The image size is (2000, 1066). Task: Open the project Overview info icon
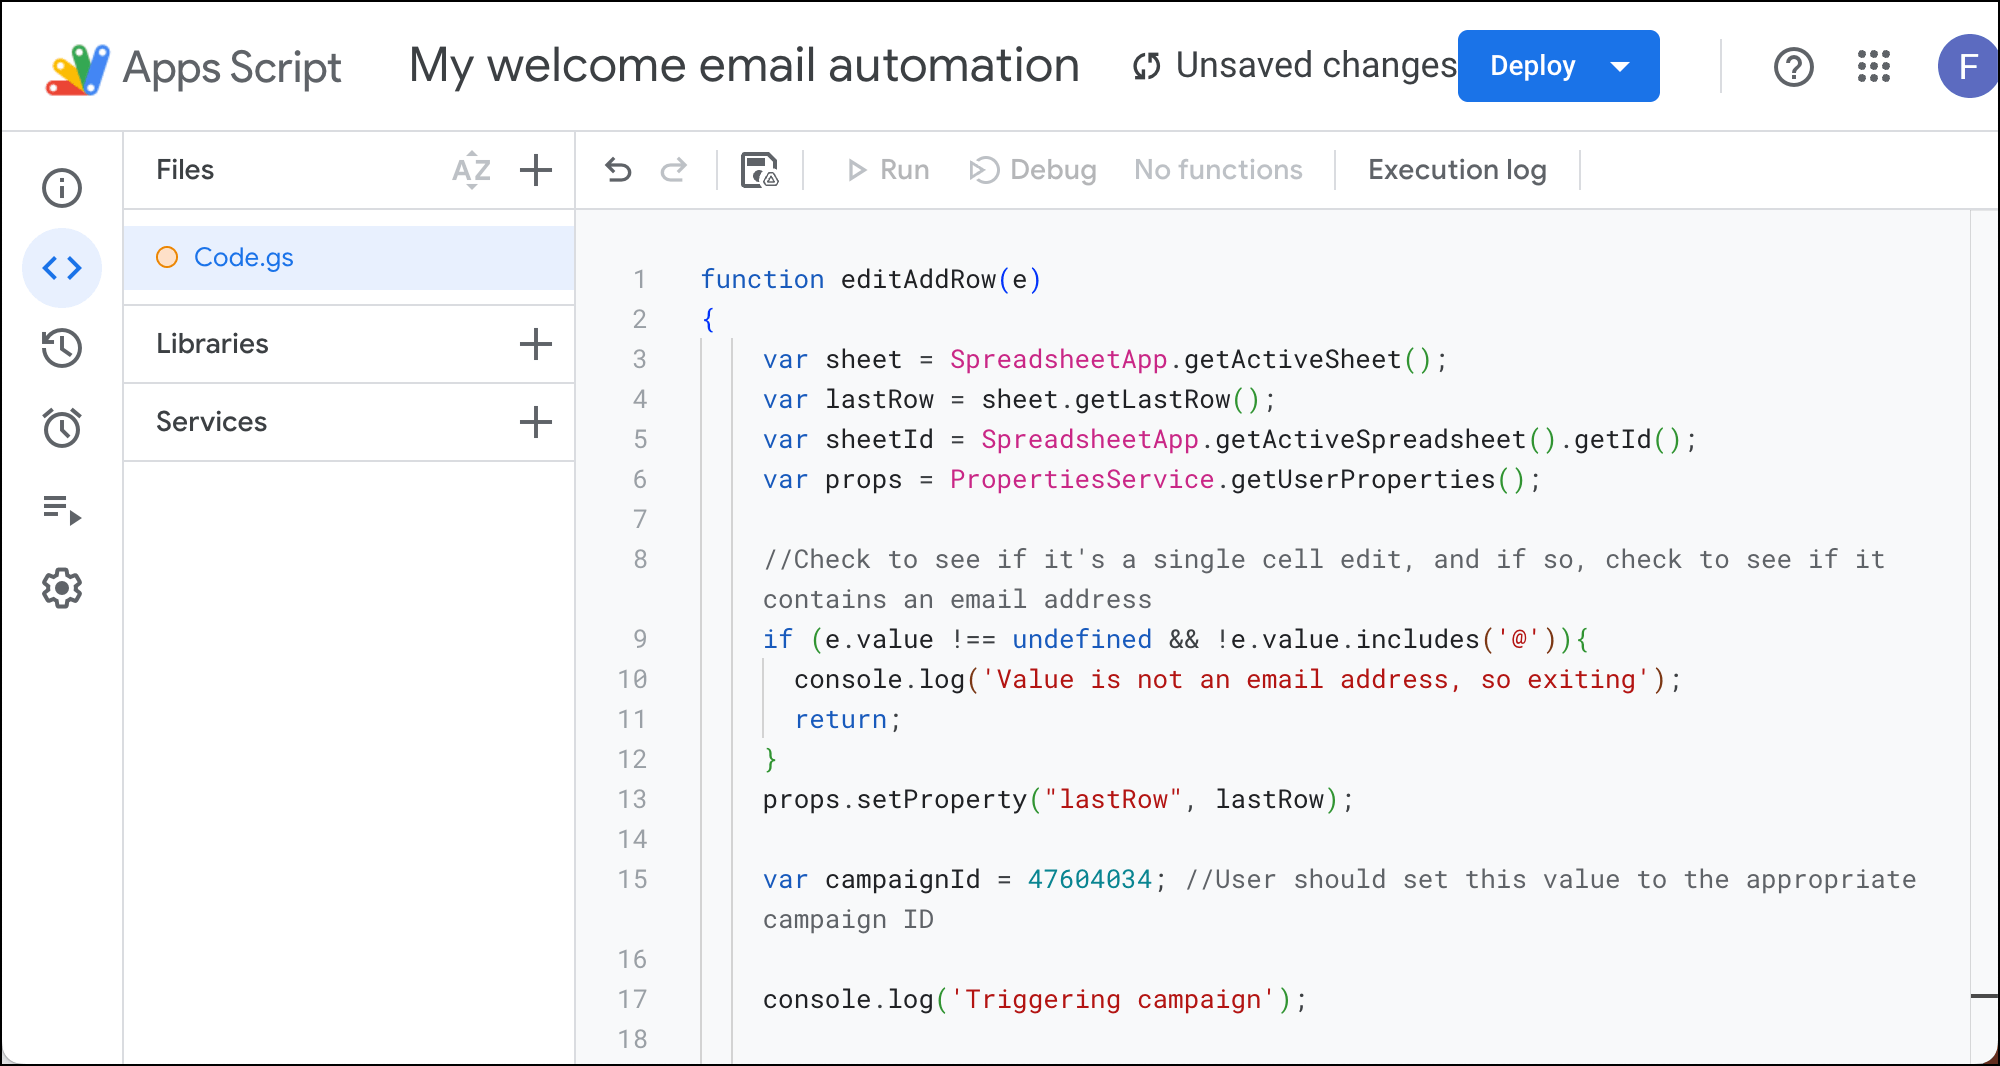tap(62, 188)
